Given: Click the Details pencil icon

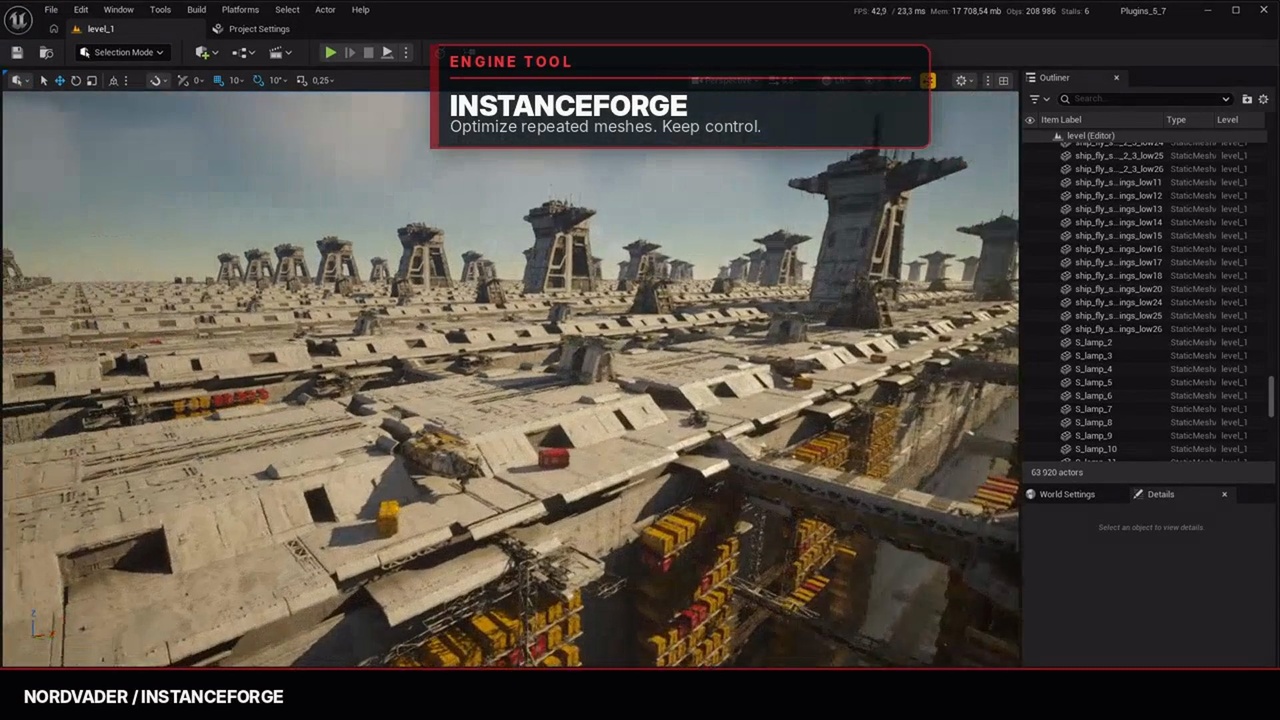Looking at the screenshot, I should (1138, 494).
